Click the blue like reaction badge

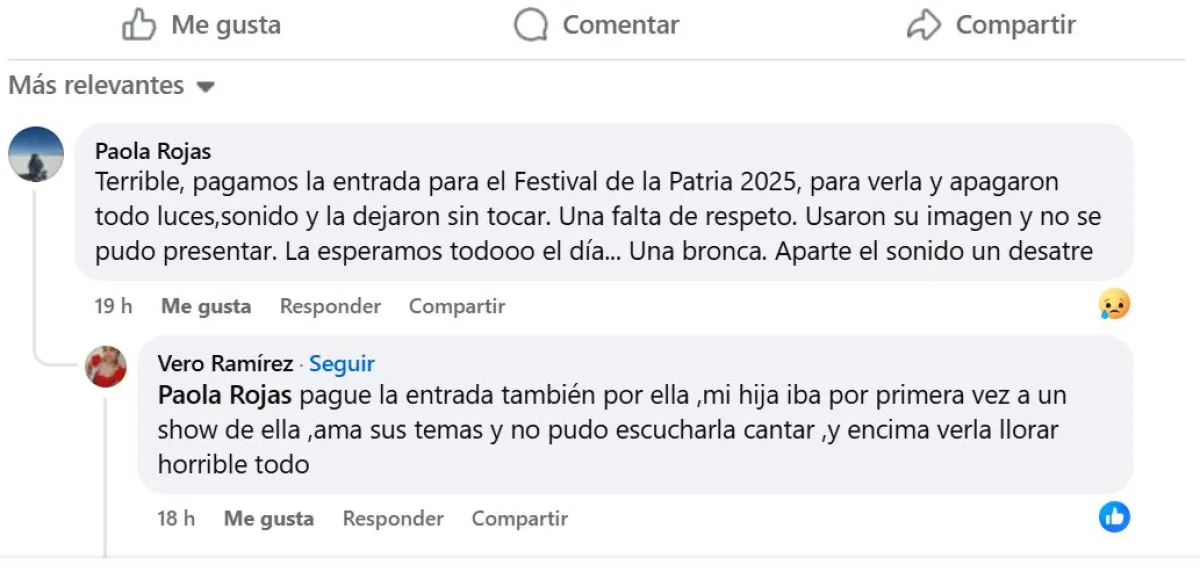[1114, 516]
